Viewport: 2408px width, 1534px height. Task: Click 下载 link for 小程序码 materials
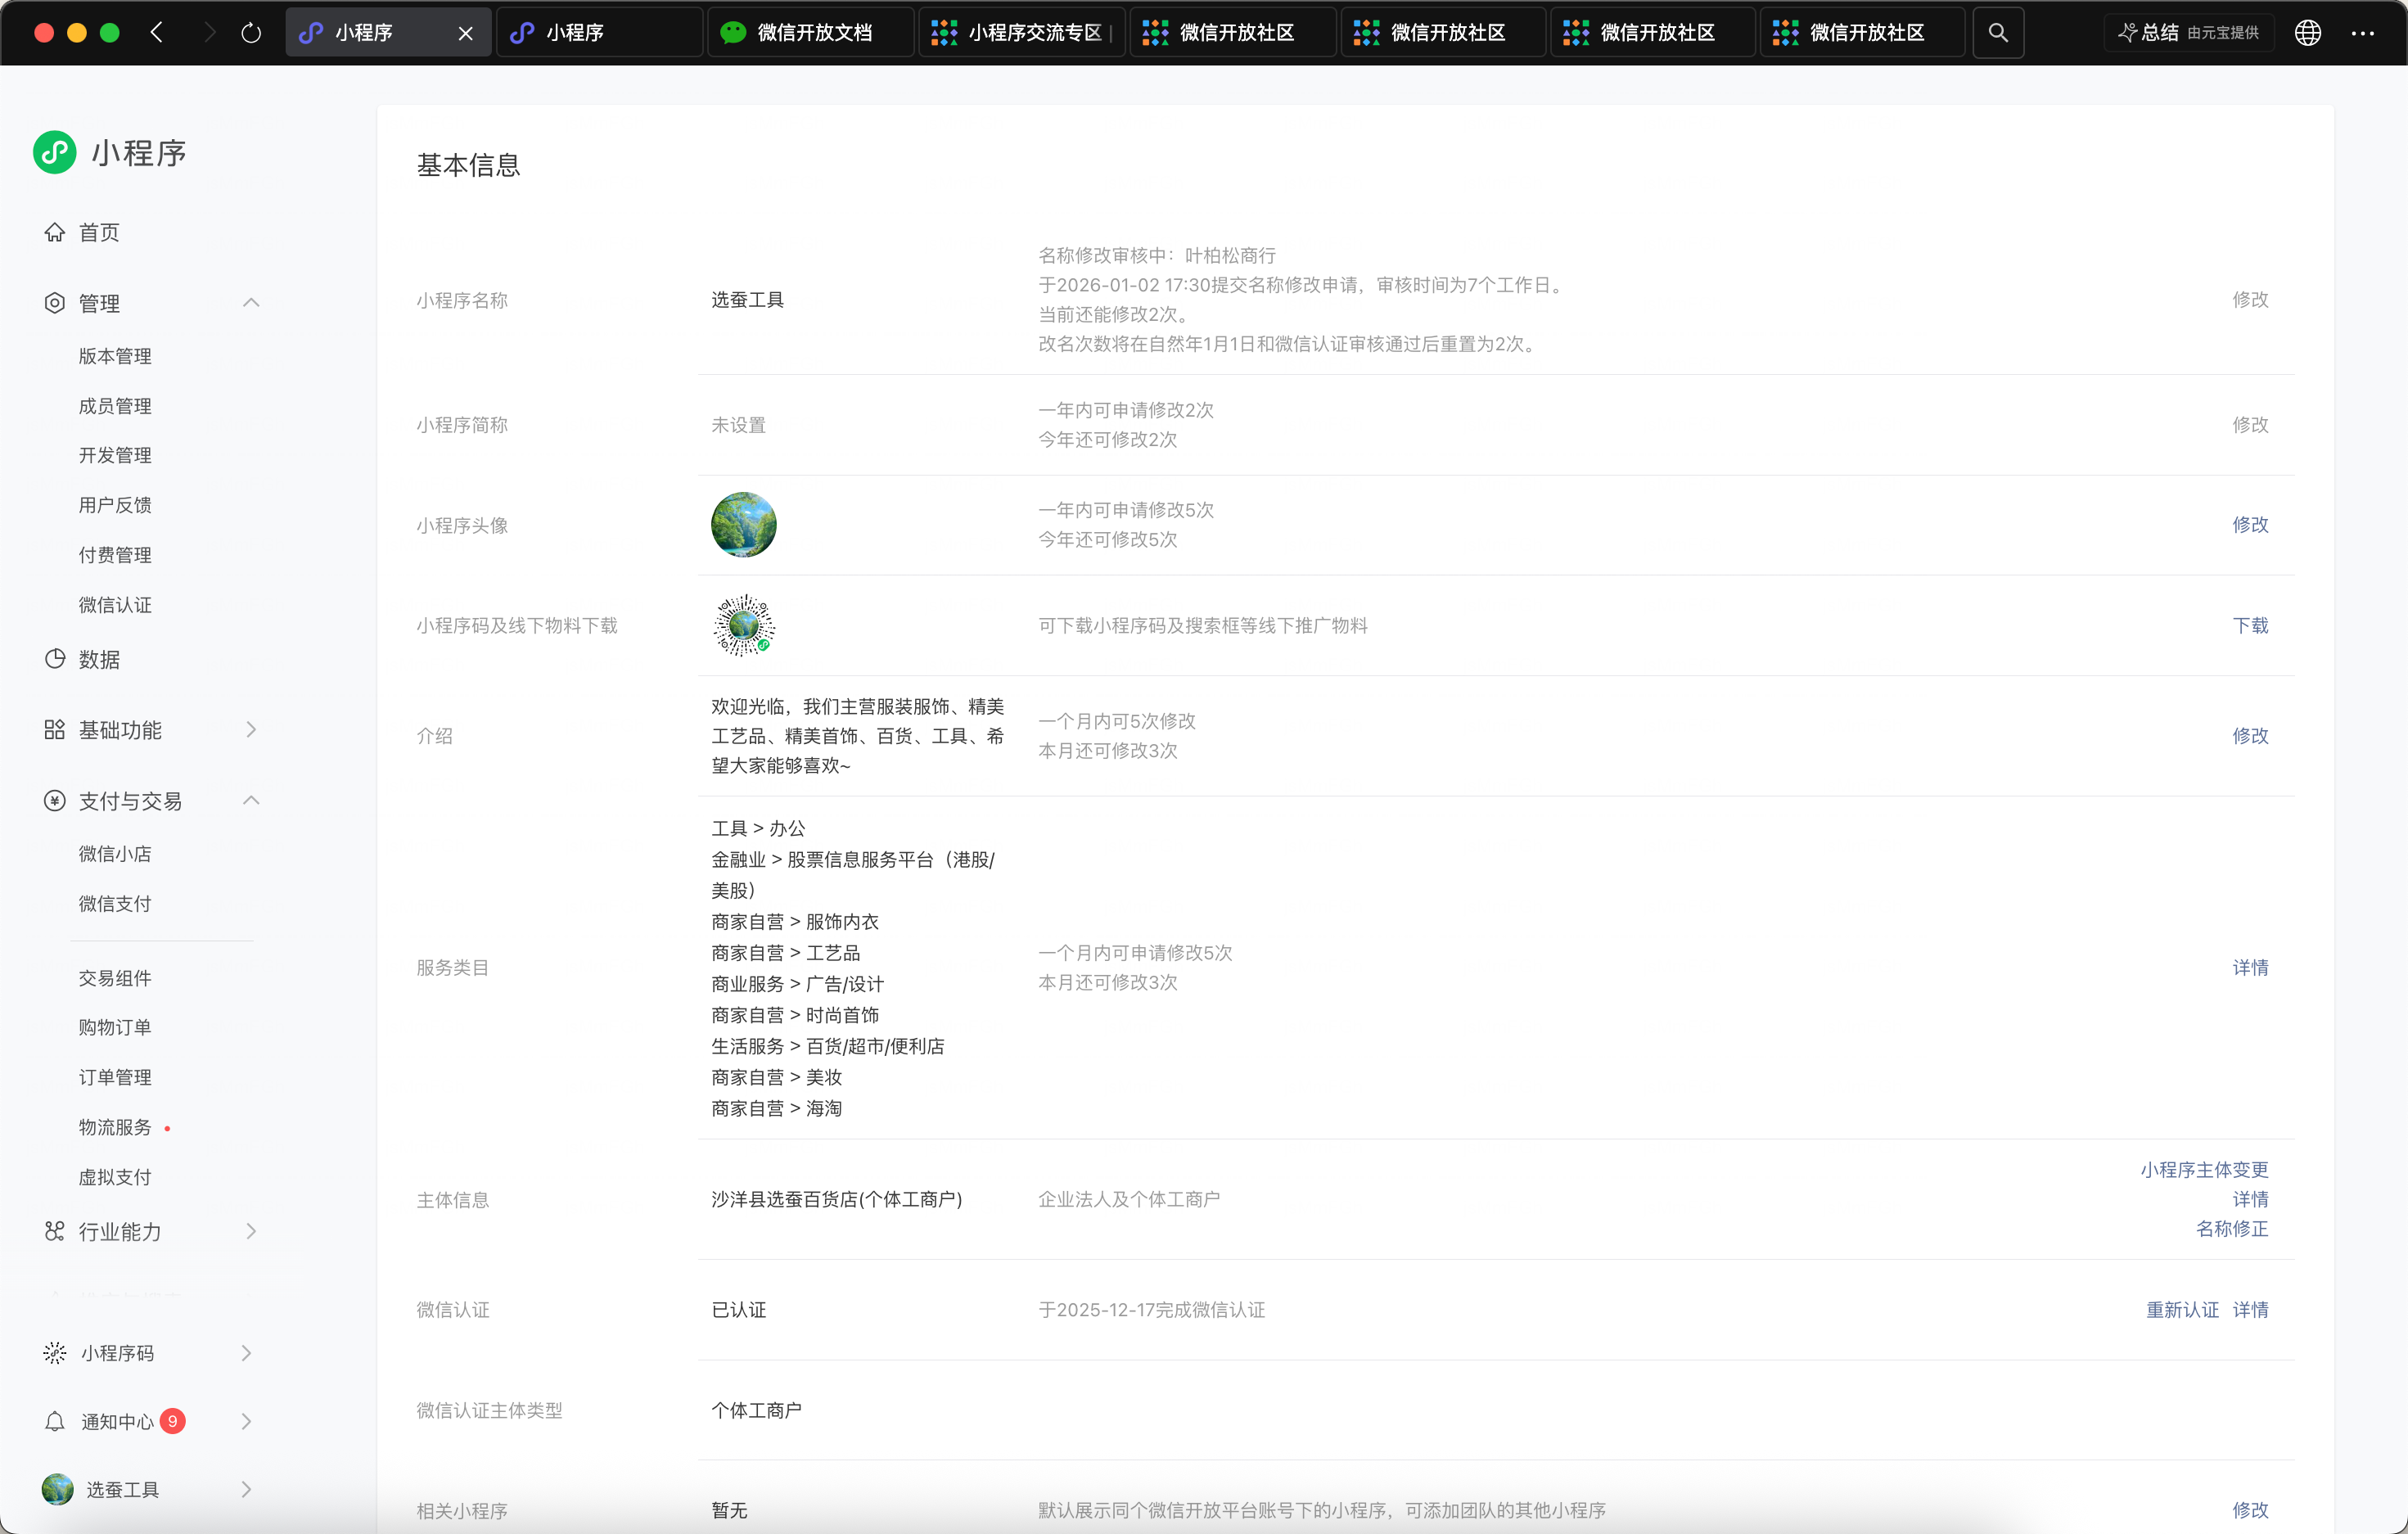[x=2249, y=626]
